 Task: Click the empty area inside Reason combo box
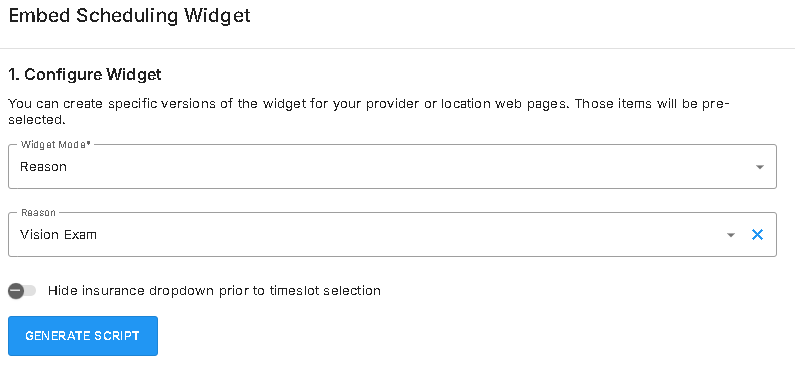406,235
